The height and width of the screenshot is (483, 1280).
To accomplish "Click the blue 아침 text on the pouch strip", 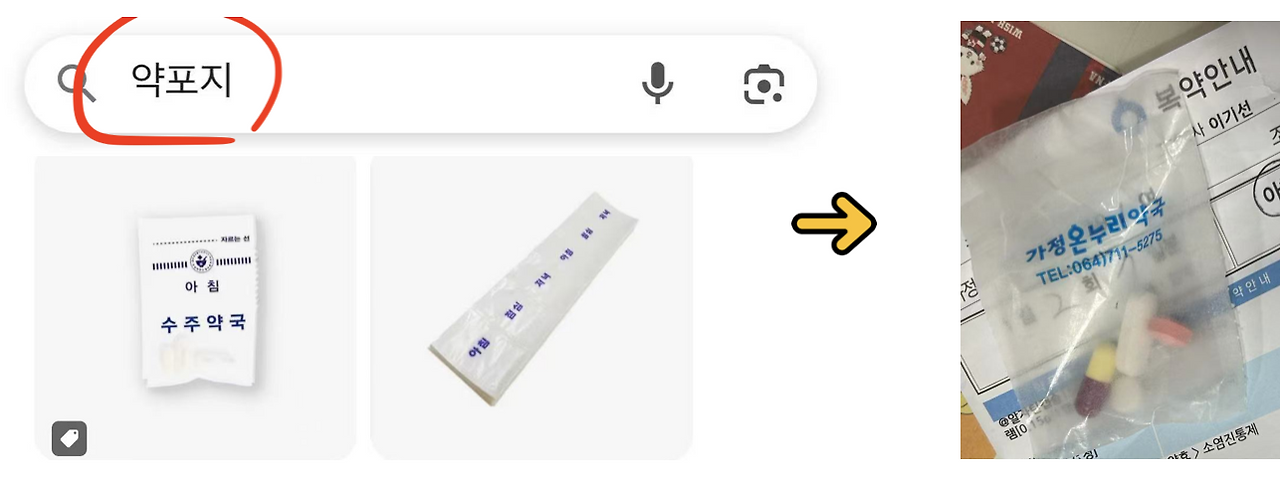I will [477, 346].
